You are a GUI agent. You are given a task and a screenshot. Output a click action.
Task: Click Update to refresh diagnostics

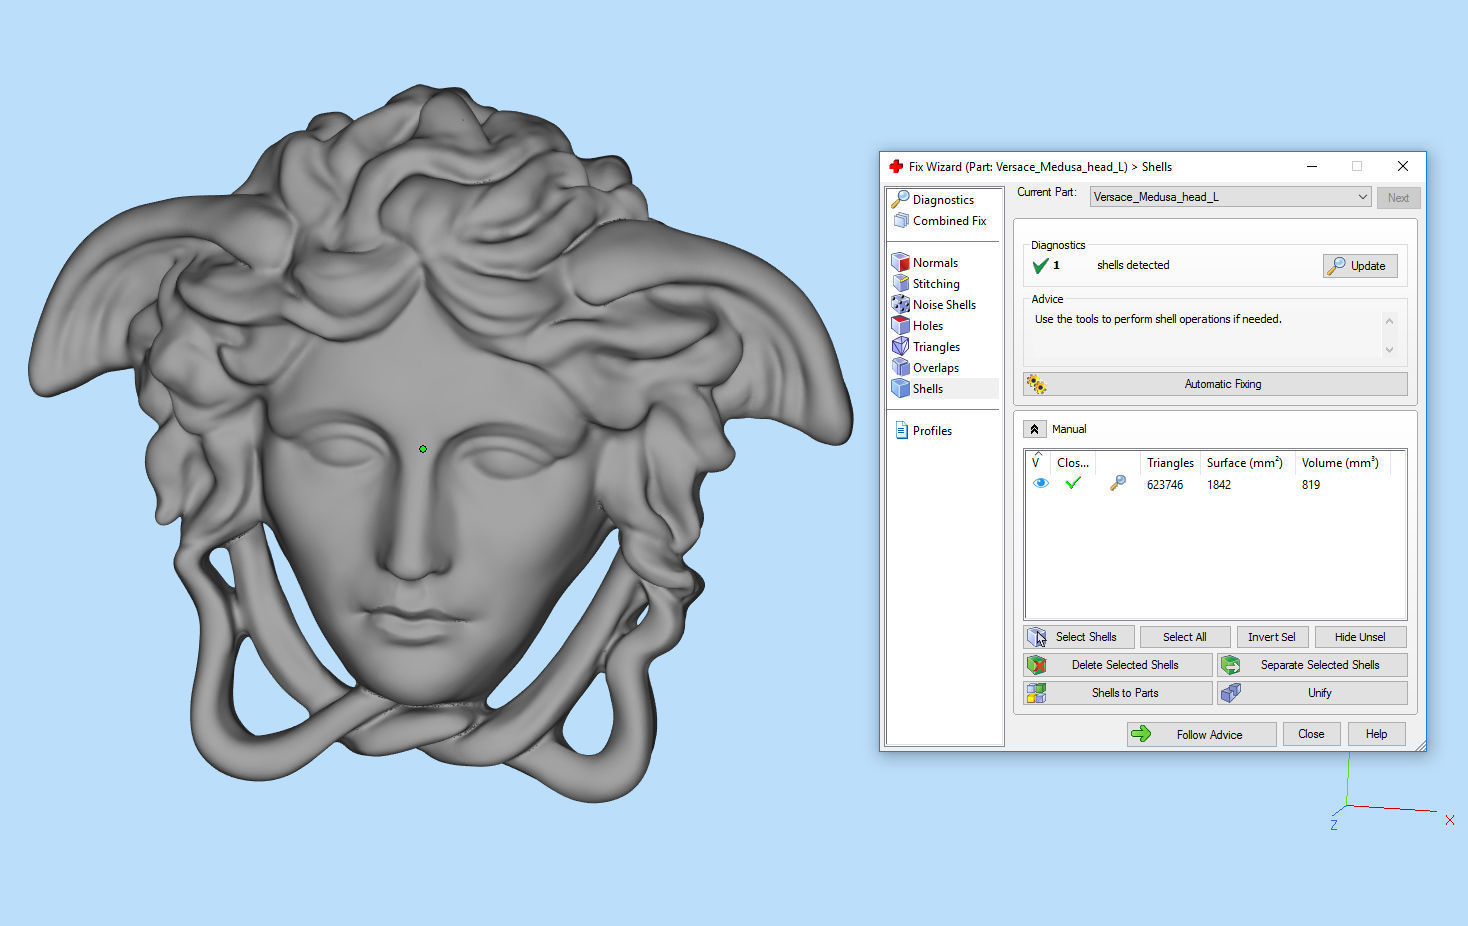click(x=1360, y=266)
